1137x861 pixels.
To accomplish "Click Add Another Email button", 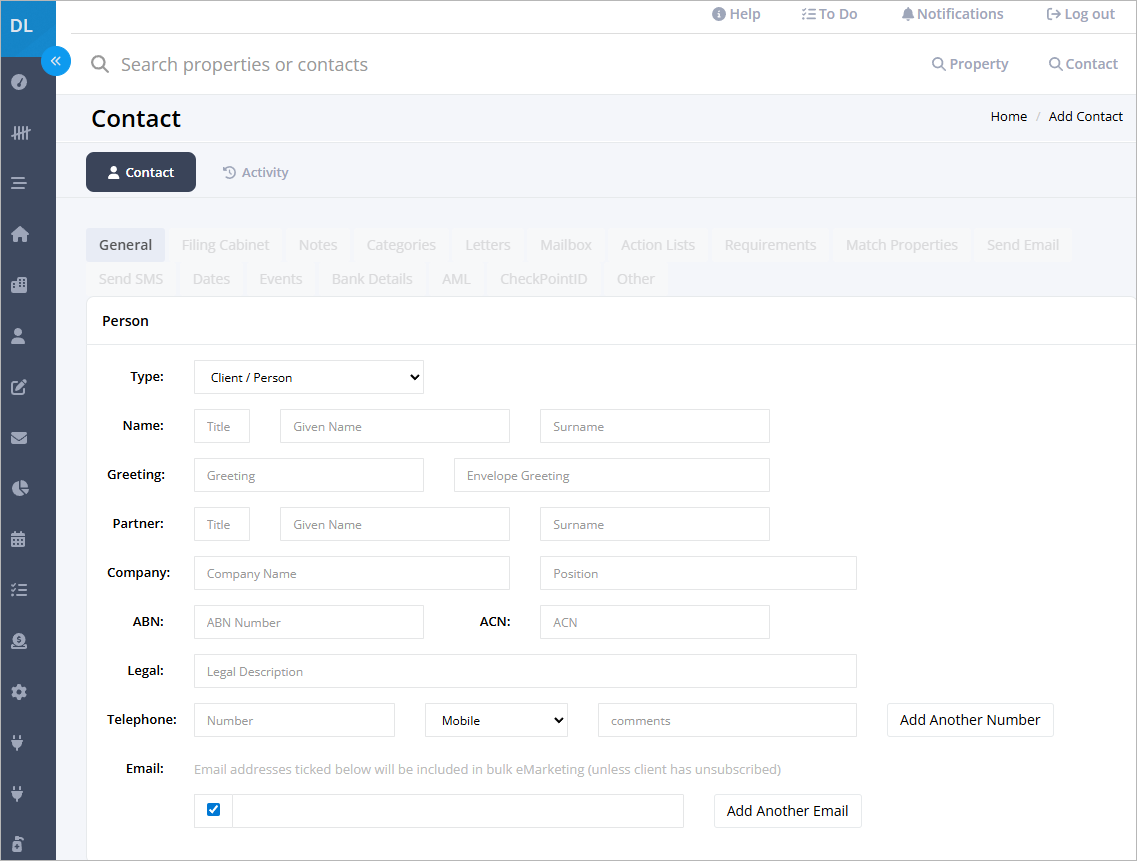I will point(787,811).
